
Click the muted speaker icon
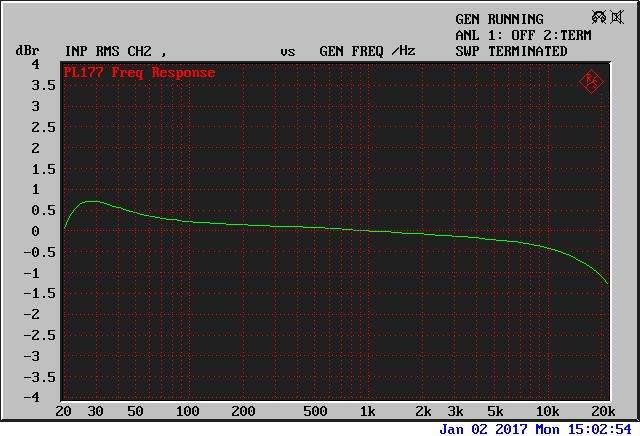[x=619, y=18]
